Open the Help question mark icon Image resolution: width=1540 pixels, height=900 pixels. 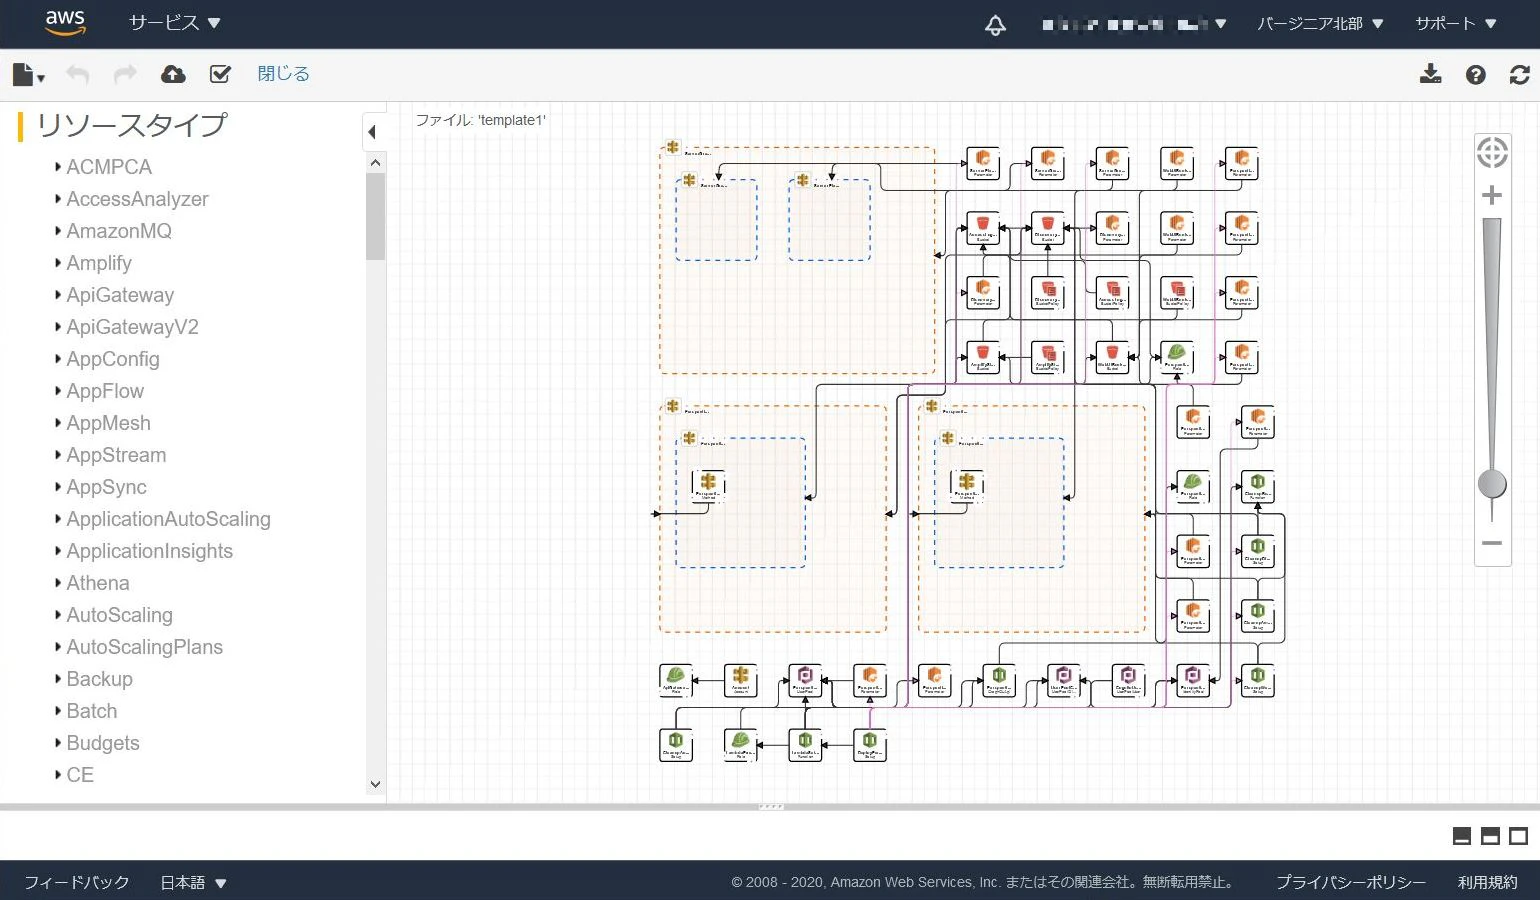coord(1476,74)
